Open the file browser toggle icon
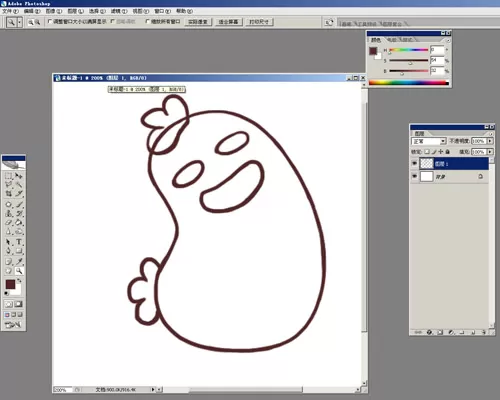Viewport: 500px width, 400px height. (x=329, y=22)
